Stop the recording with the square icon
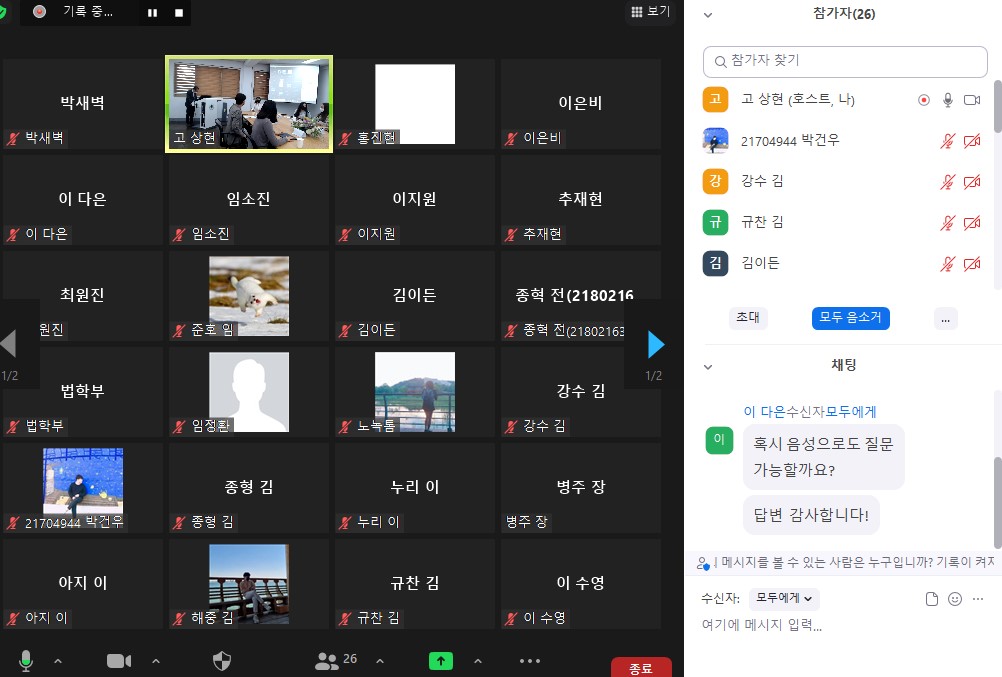 pos(179,13)
